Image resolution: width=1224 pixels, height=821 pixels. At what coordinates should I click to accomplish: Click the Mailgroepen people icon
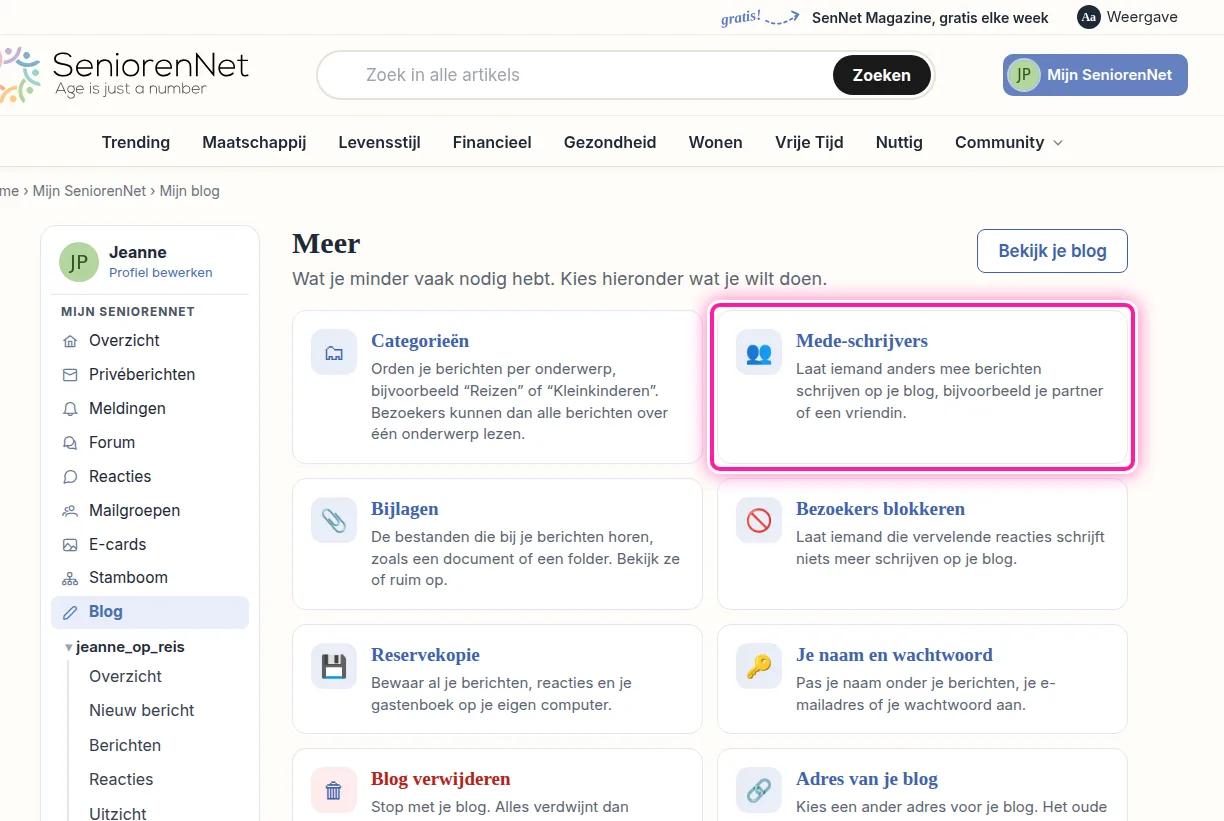point(70,511)
